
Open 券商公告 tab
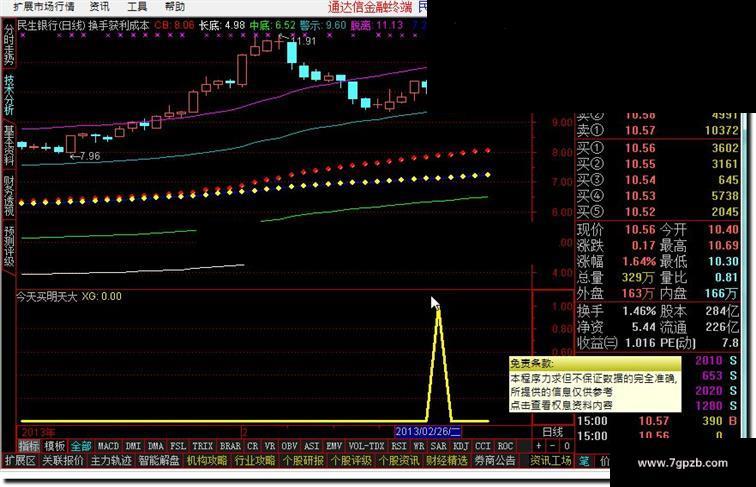pyautogui.click(x=494, y=461)
